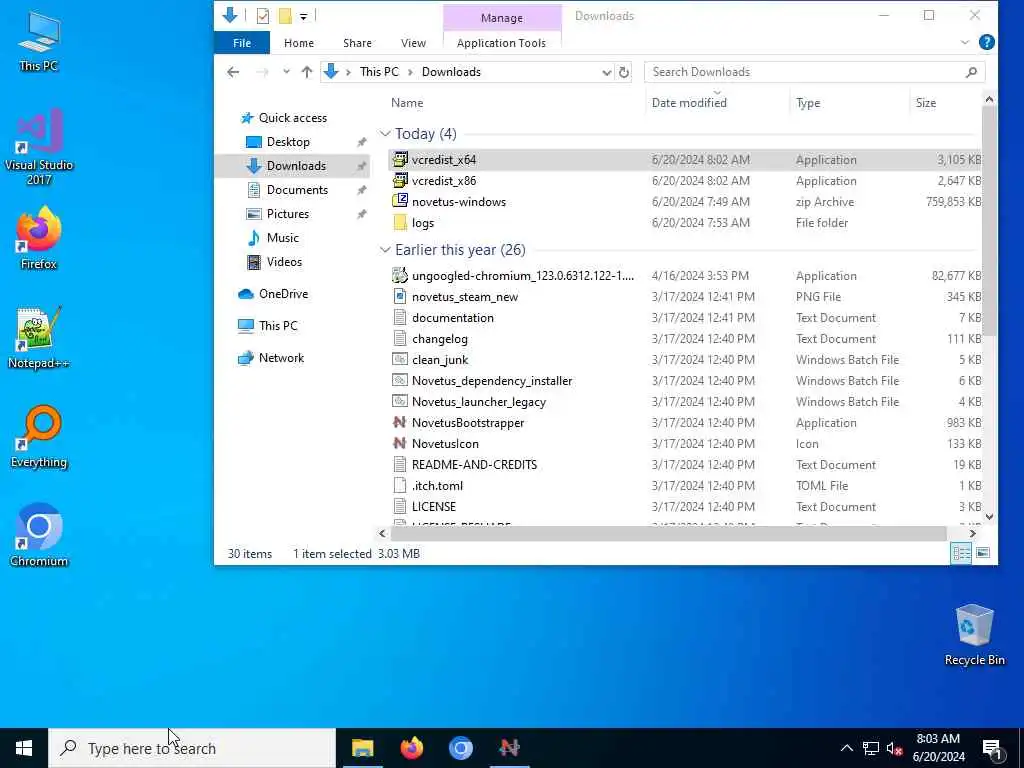
Task: Open Firefox desktop shortcut
Action: click(39, 238)
